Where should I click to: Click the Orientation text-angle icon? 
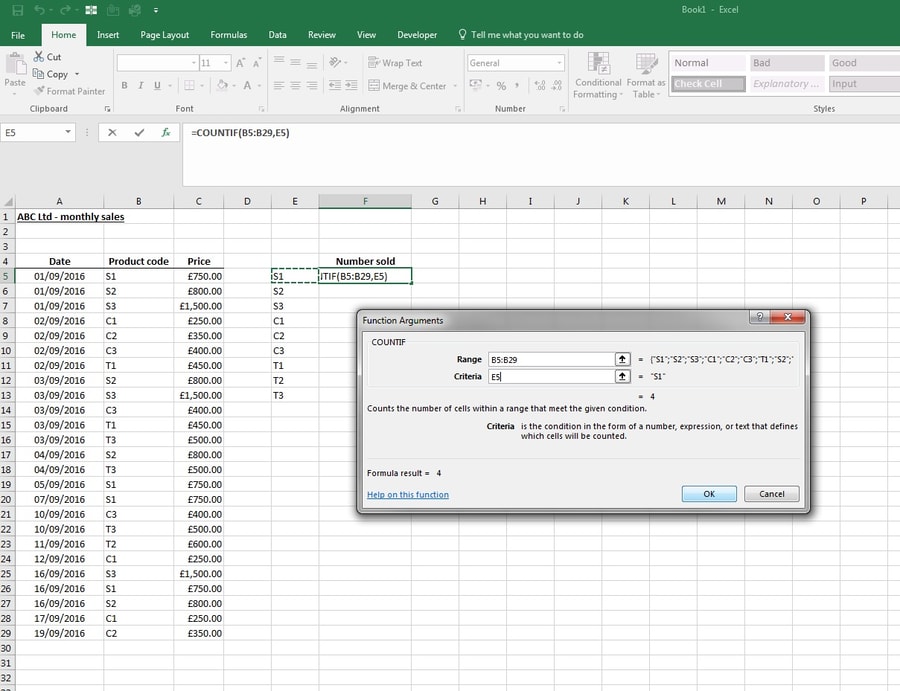coord(335,62)
